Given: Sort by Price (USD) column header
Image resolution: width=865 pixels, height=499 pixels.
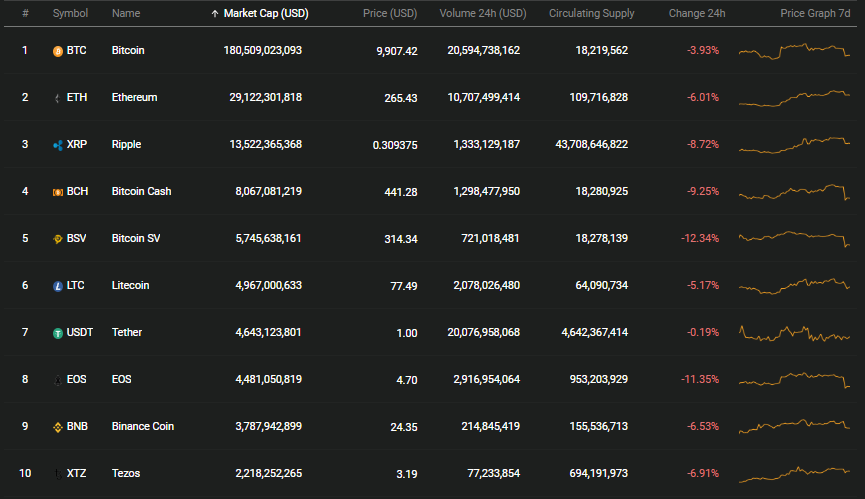Looking at the screenshot, I should [x=390, y=13].
